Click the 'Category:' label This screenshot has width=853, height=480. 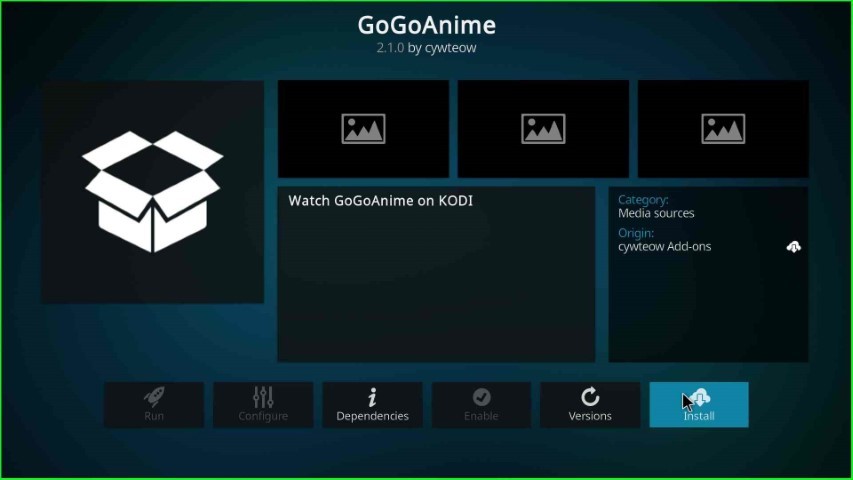pos(643,200)
